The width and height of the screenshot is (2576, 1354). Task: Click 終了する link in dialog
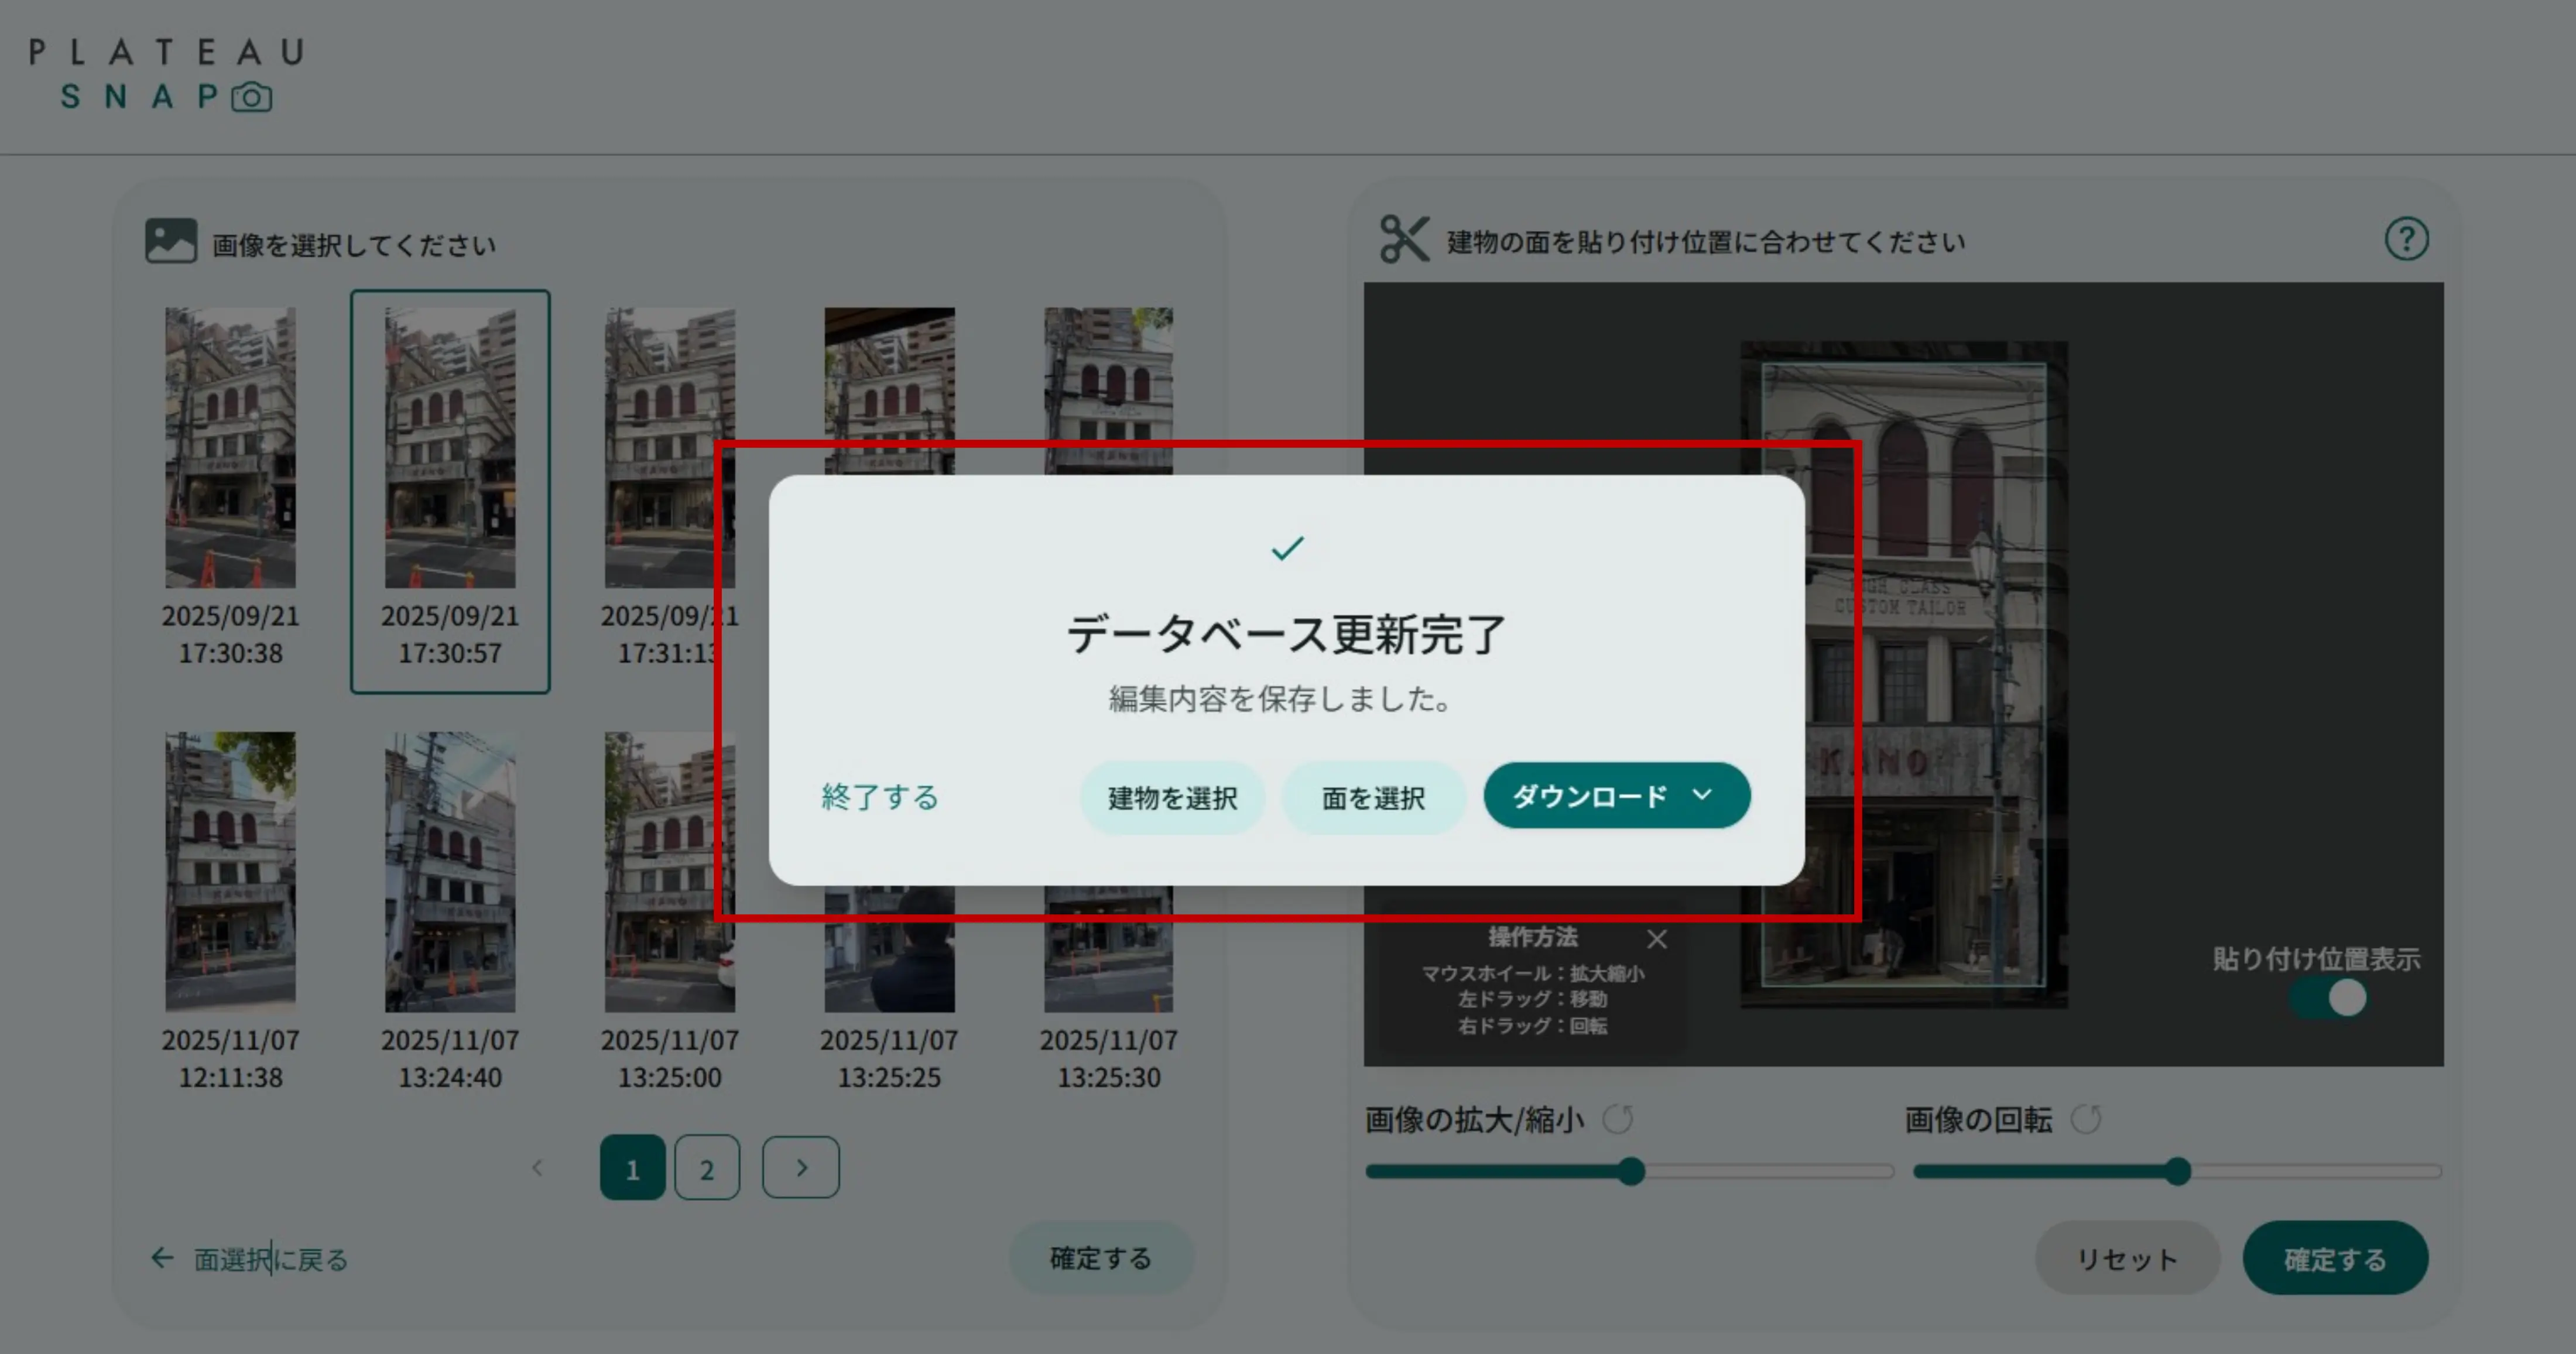(880, 797)
